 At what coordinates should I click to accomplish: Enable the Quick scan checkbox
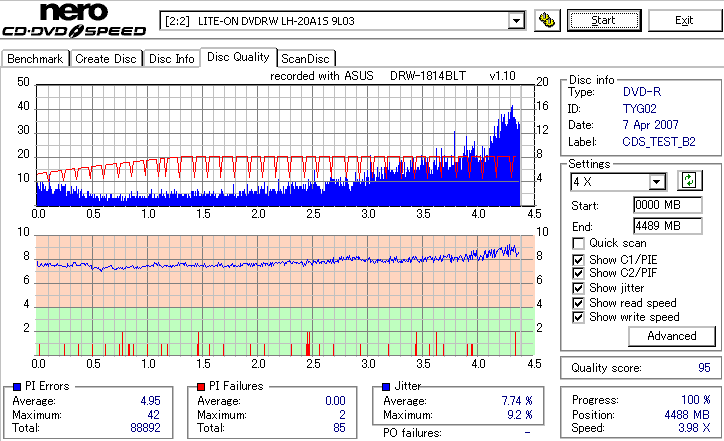tap(578, 243)
